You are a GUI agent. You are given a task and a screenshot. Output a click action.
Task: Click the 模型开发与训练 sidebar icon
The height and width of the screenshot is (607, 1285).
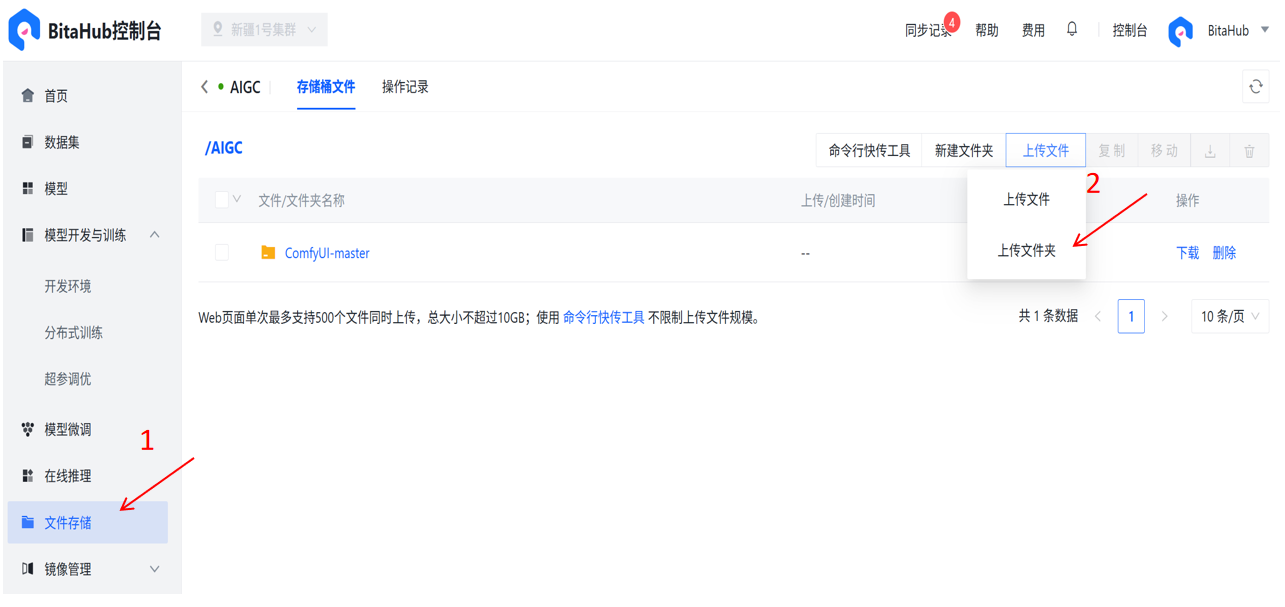coord(28,235)
